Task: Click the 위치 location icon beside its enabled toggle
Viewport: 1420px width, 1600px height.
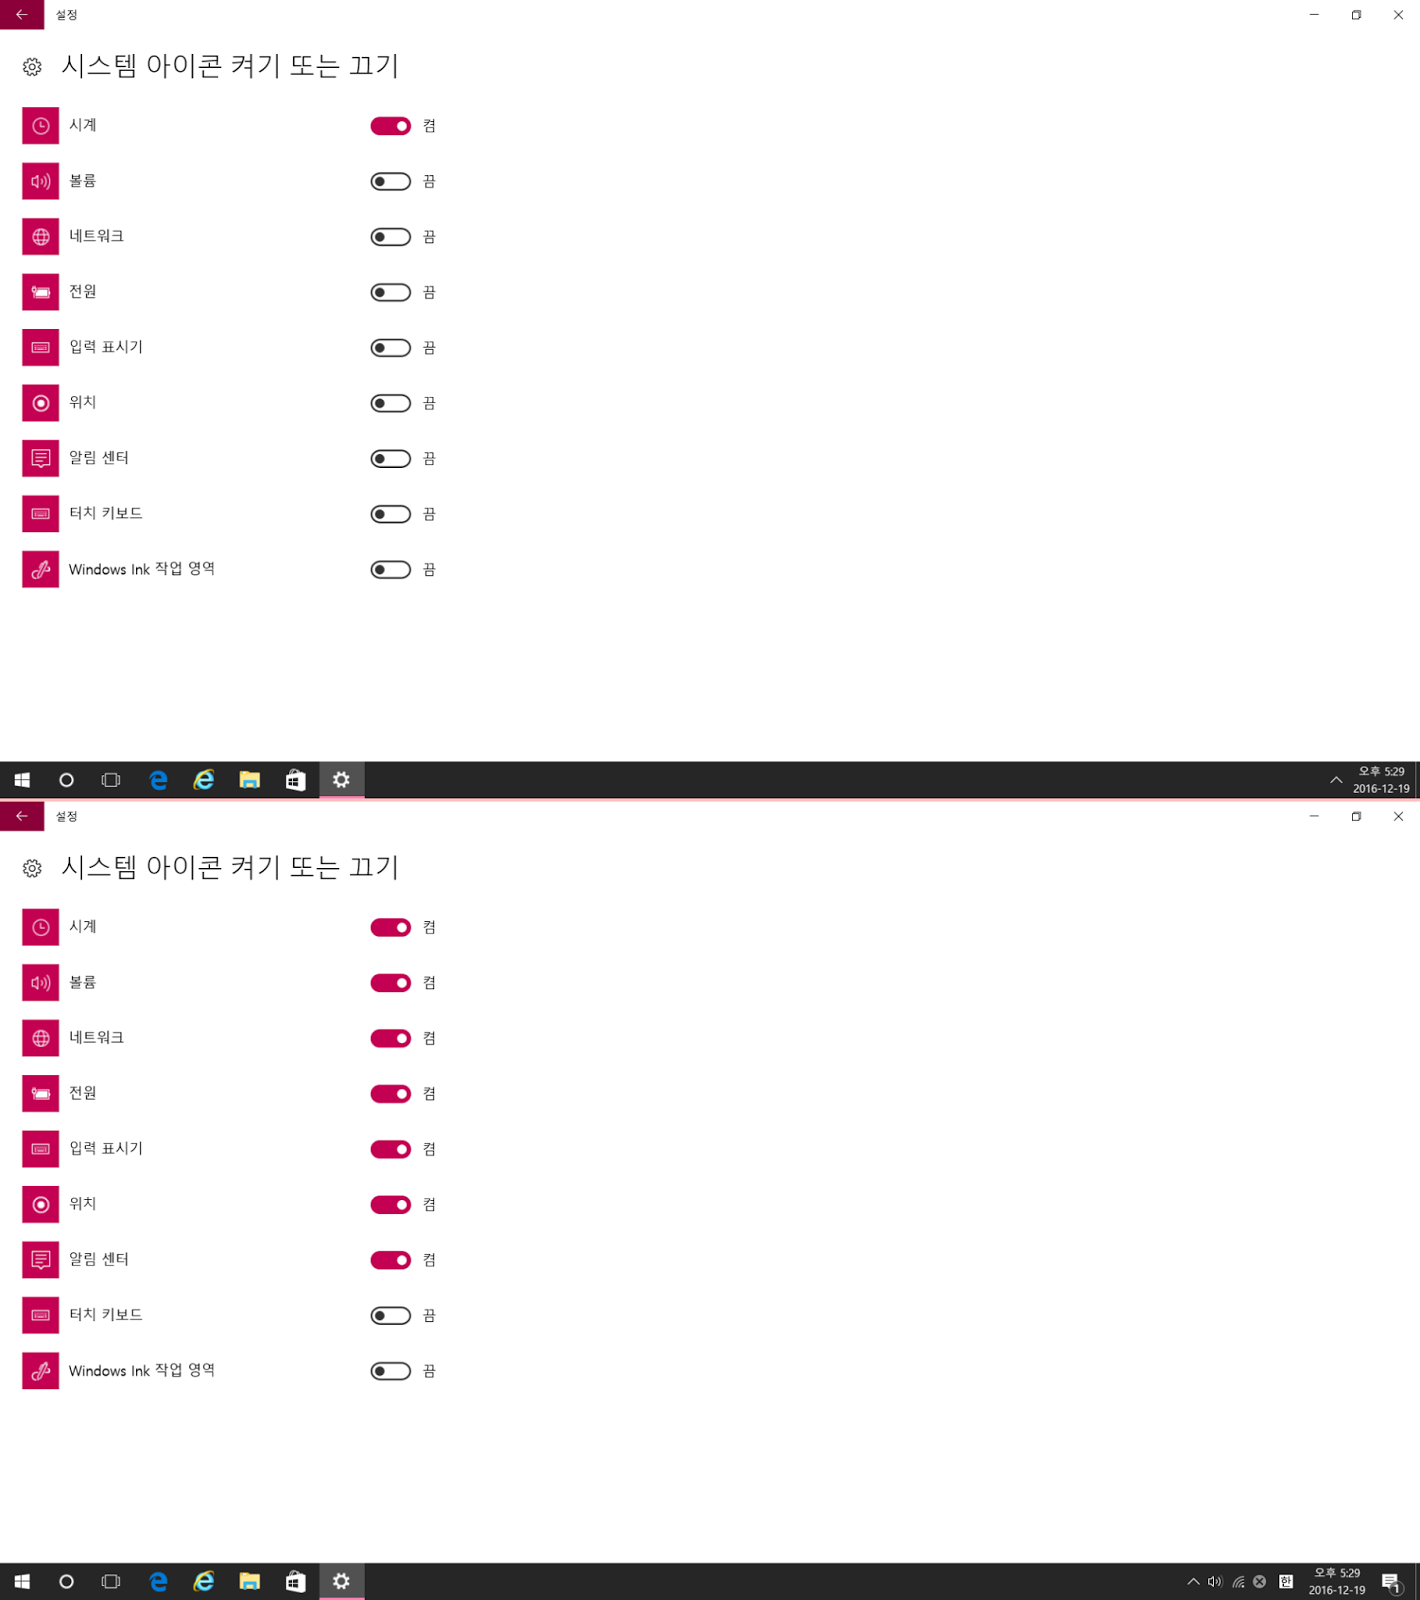Action: (41, 1205)
